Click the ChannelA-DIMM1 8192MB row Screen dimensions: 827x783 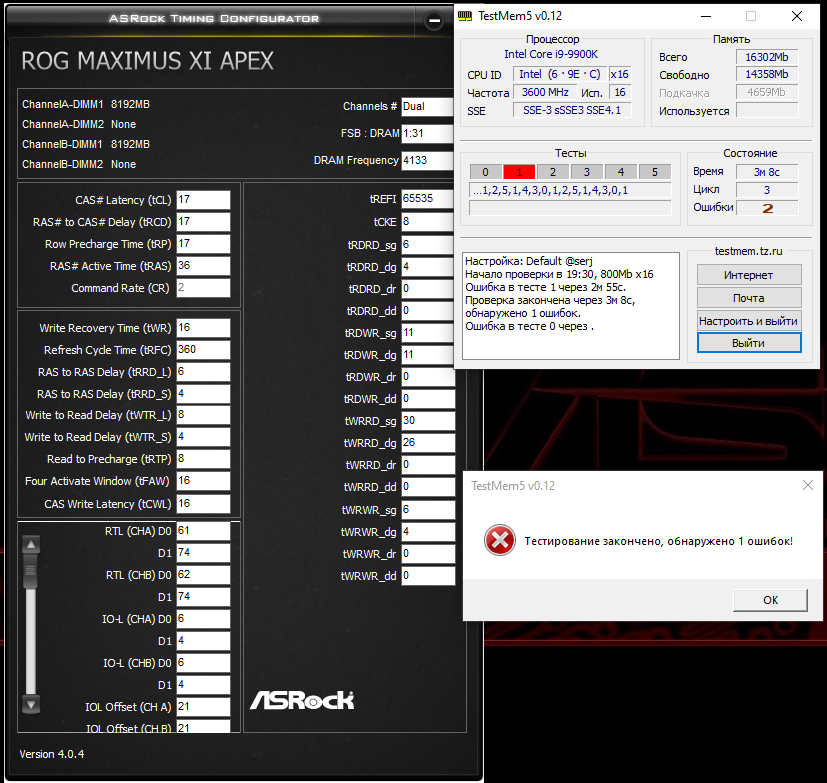tap(86, 104)
